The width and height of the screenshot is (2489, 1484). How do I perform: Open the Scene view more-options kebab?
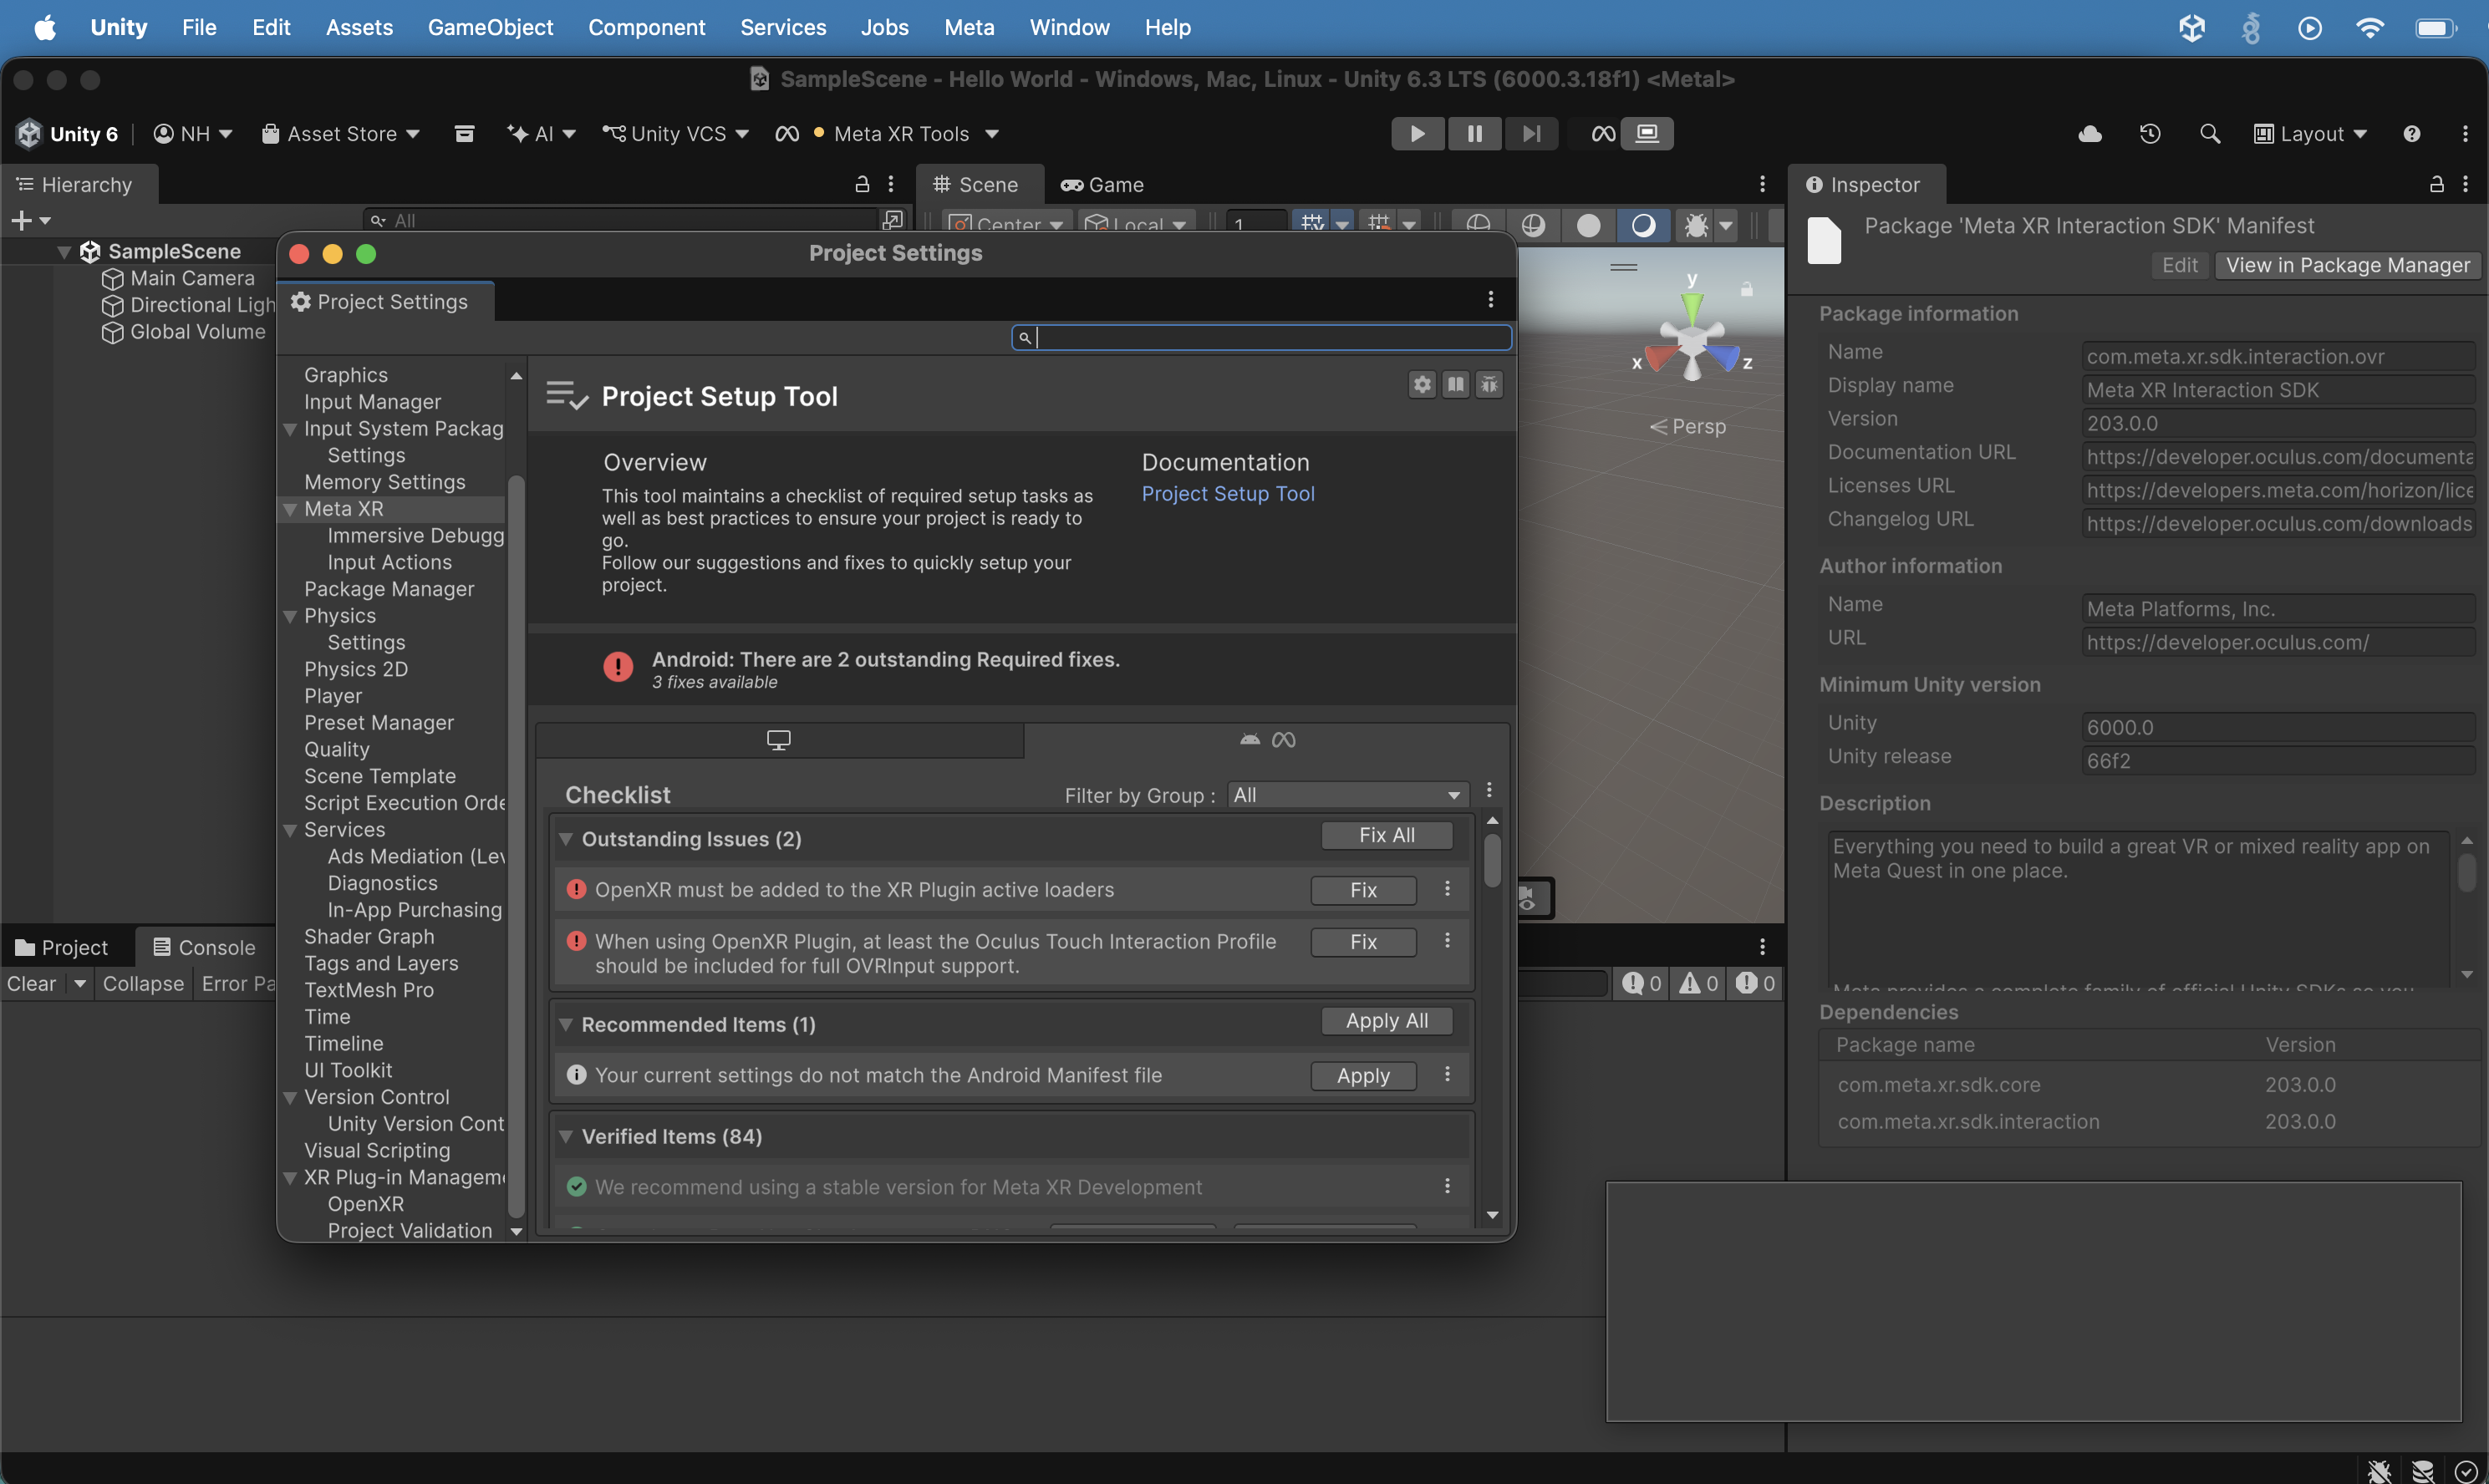coord(1762,184)
